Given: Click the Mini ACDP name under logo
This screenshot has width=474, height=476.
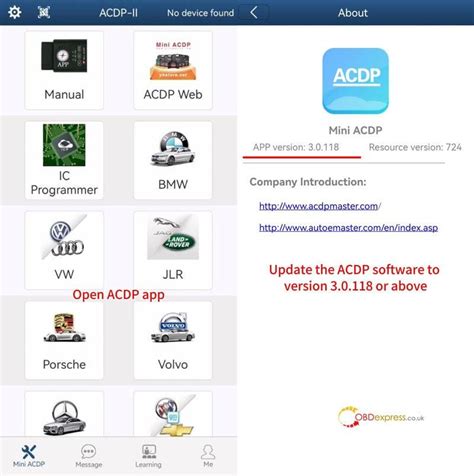Looking at the screenshot, I should coord(355,130).
